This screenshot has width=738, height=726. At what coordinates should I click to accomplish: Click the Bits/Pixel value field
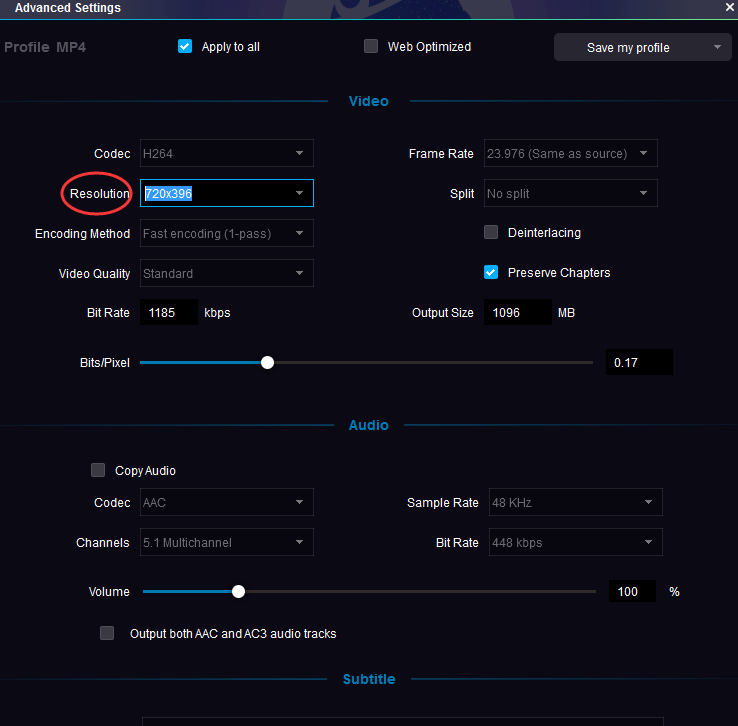tap(638, 362)
